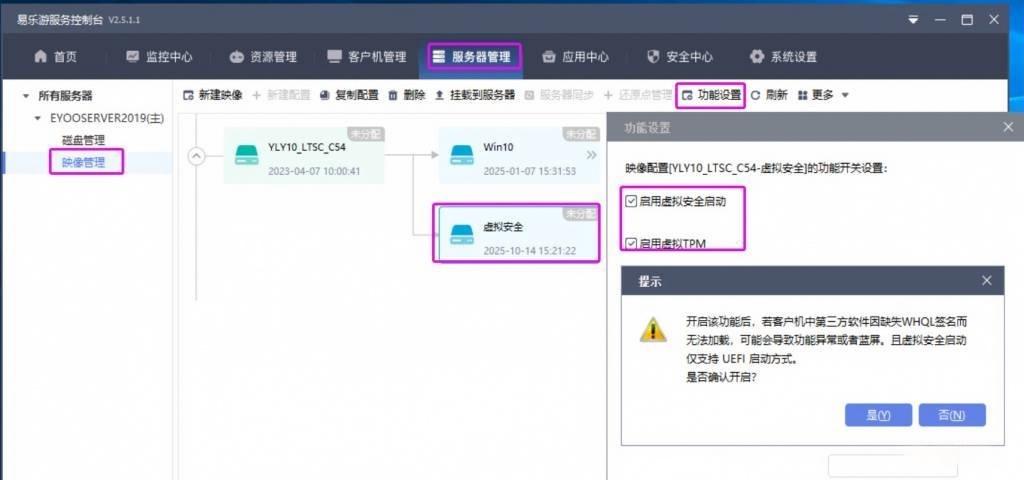
Task: Toggle 启用虚拟TPM checkbox
Action: (x=631, y=244)
